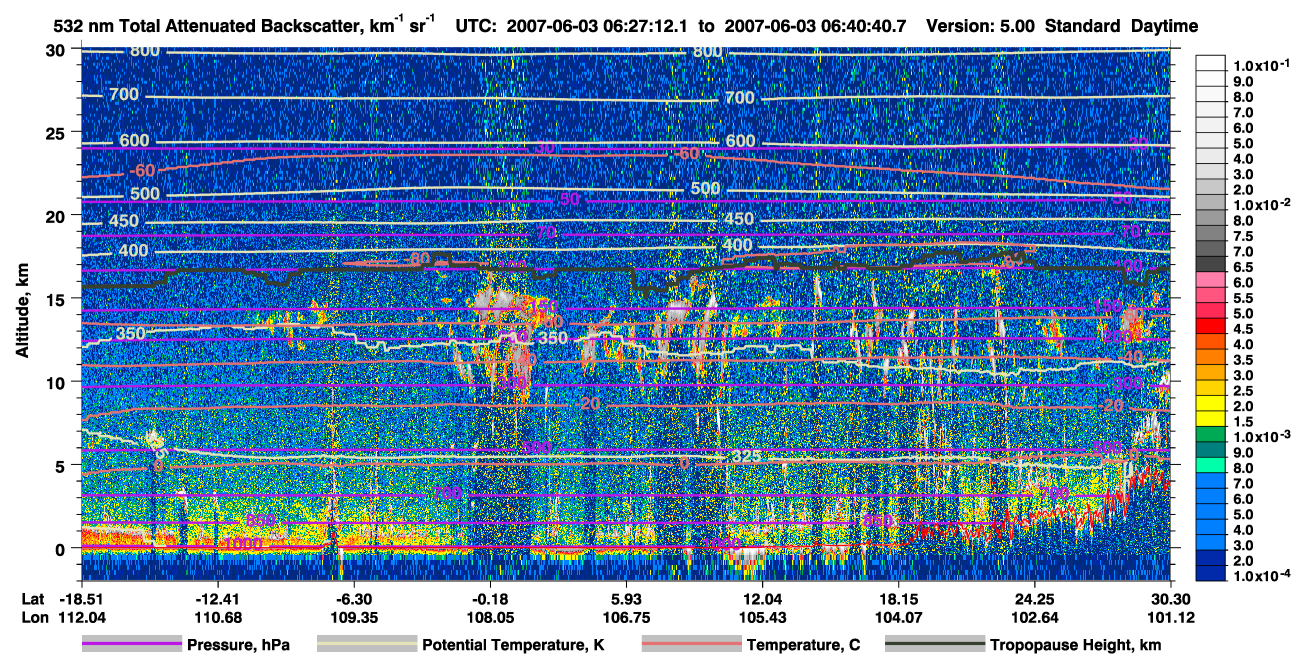Click latitude value '18.15'

(898, 599)
